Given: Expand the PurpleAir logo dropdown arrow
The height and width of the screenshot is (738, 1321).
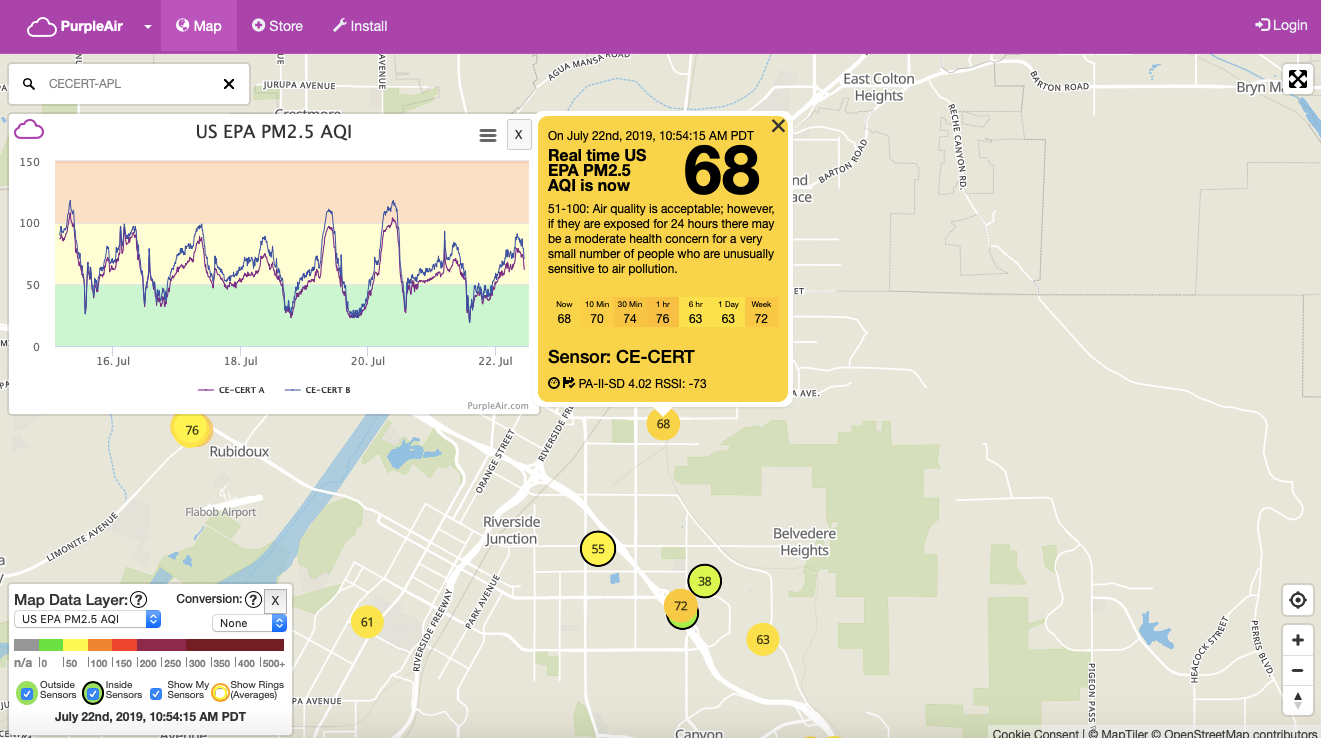Looking at the screenshot, I should [x=148, y=27].
